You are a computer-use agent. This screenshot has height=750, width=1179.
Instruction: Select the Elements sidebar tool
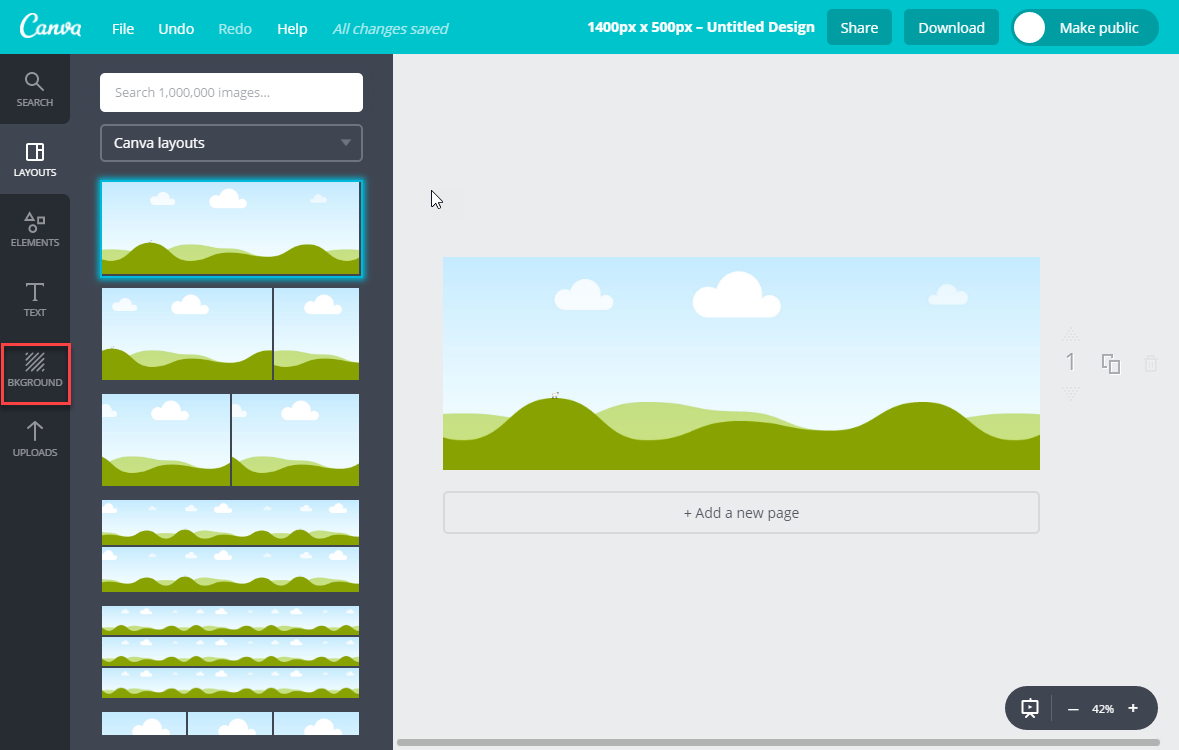tap(35, 229)
